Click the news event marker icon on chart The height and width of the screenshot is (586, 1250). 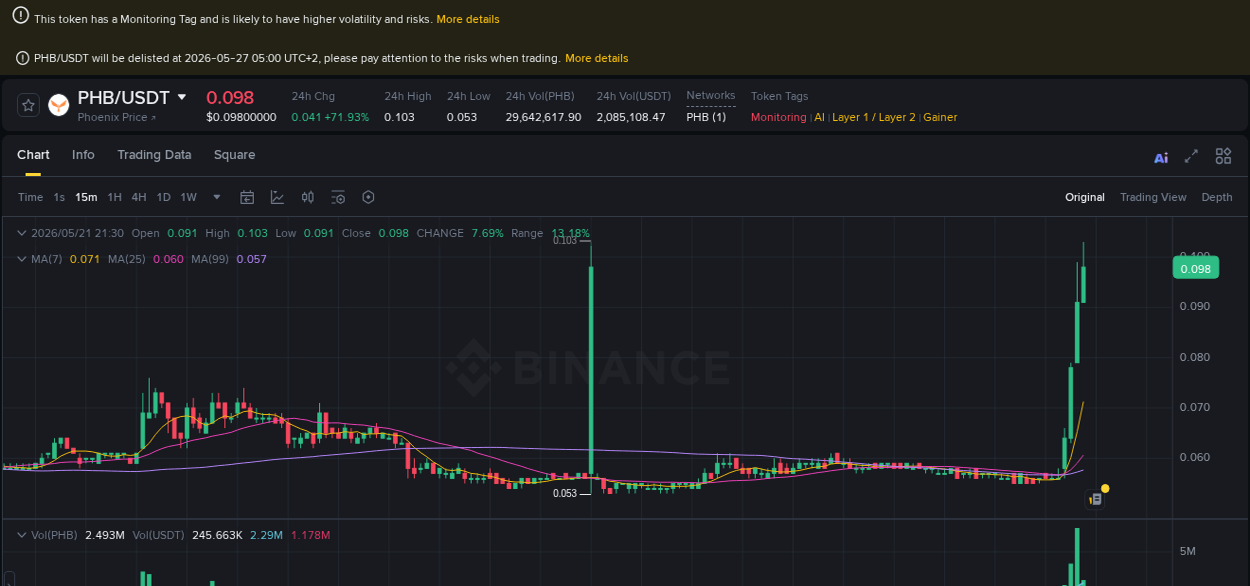1095,498
